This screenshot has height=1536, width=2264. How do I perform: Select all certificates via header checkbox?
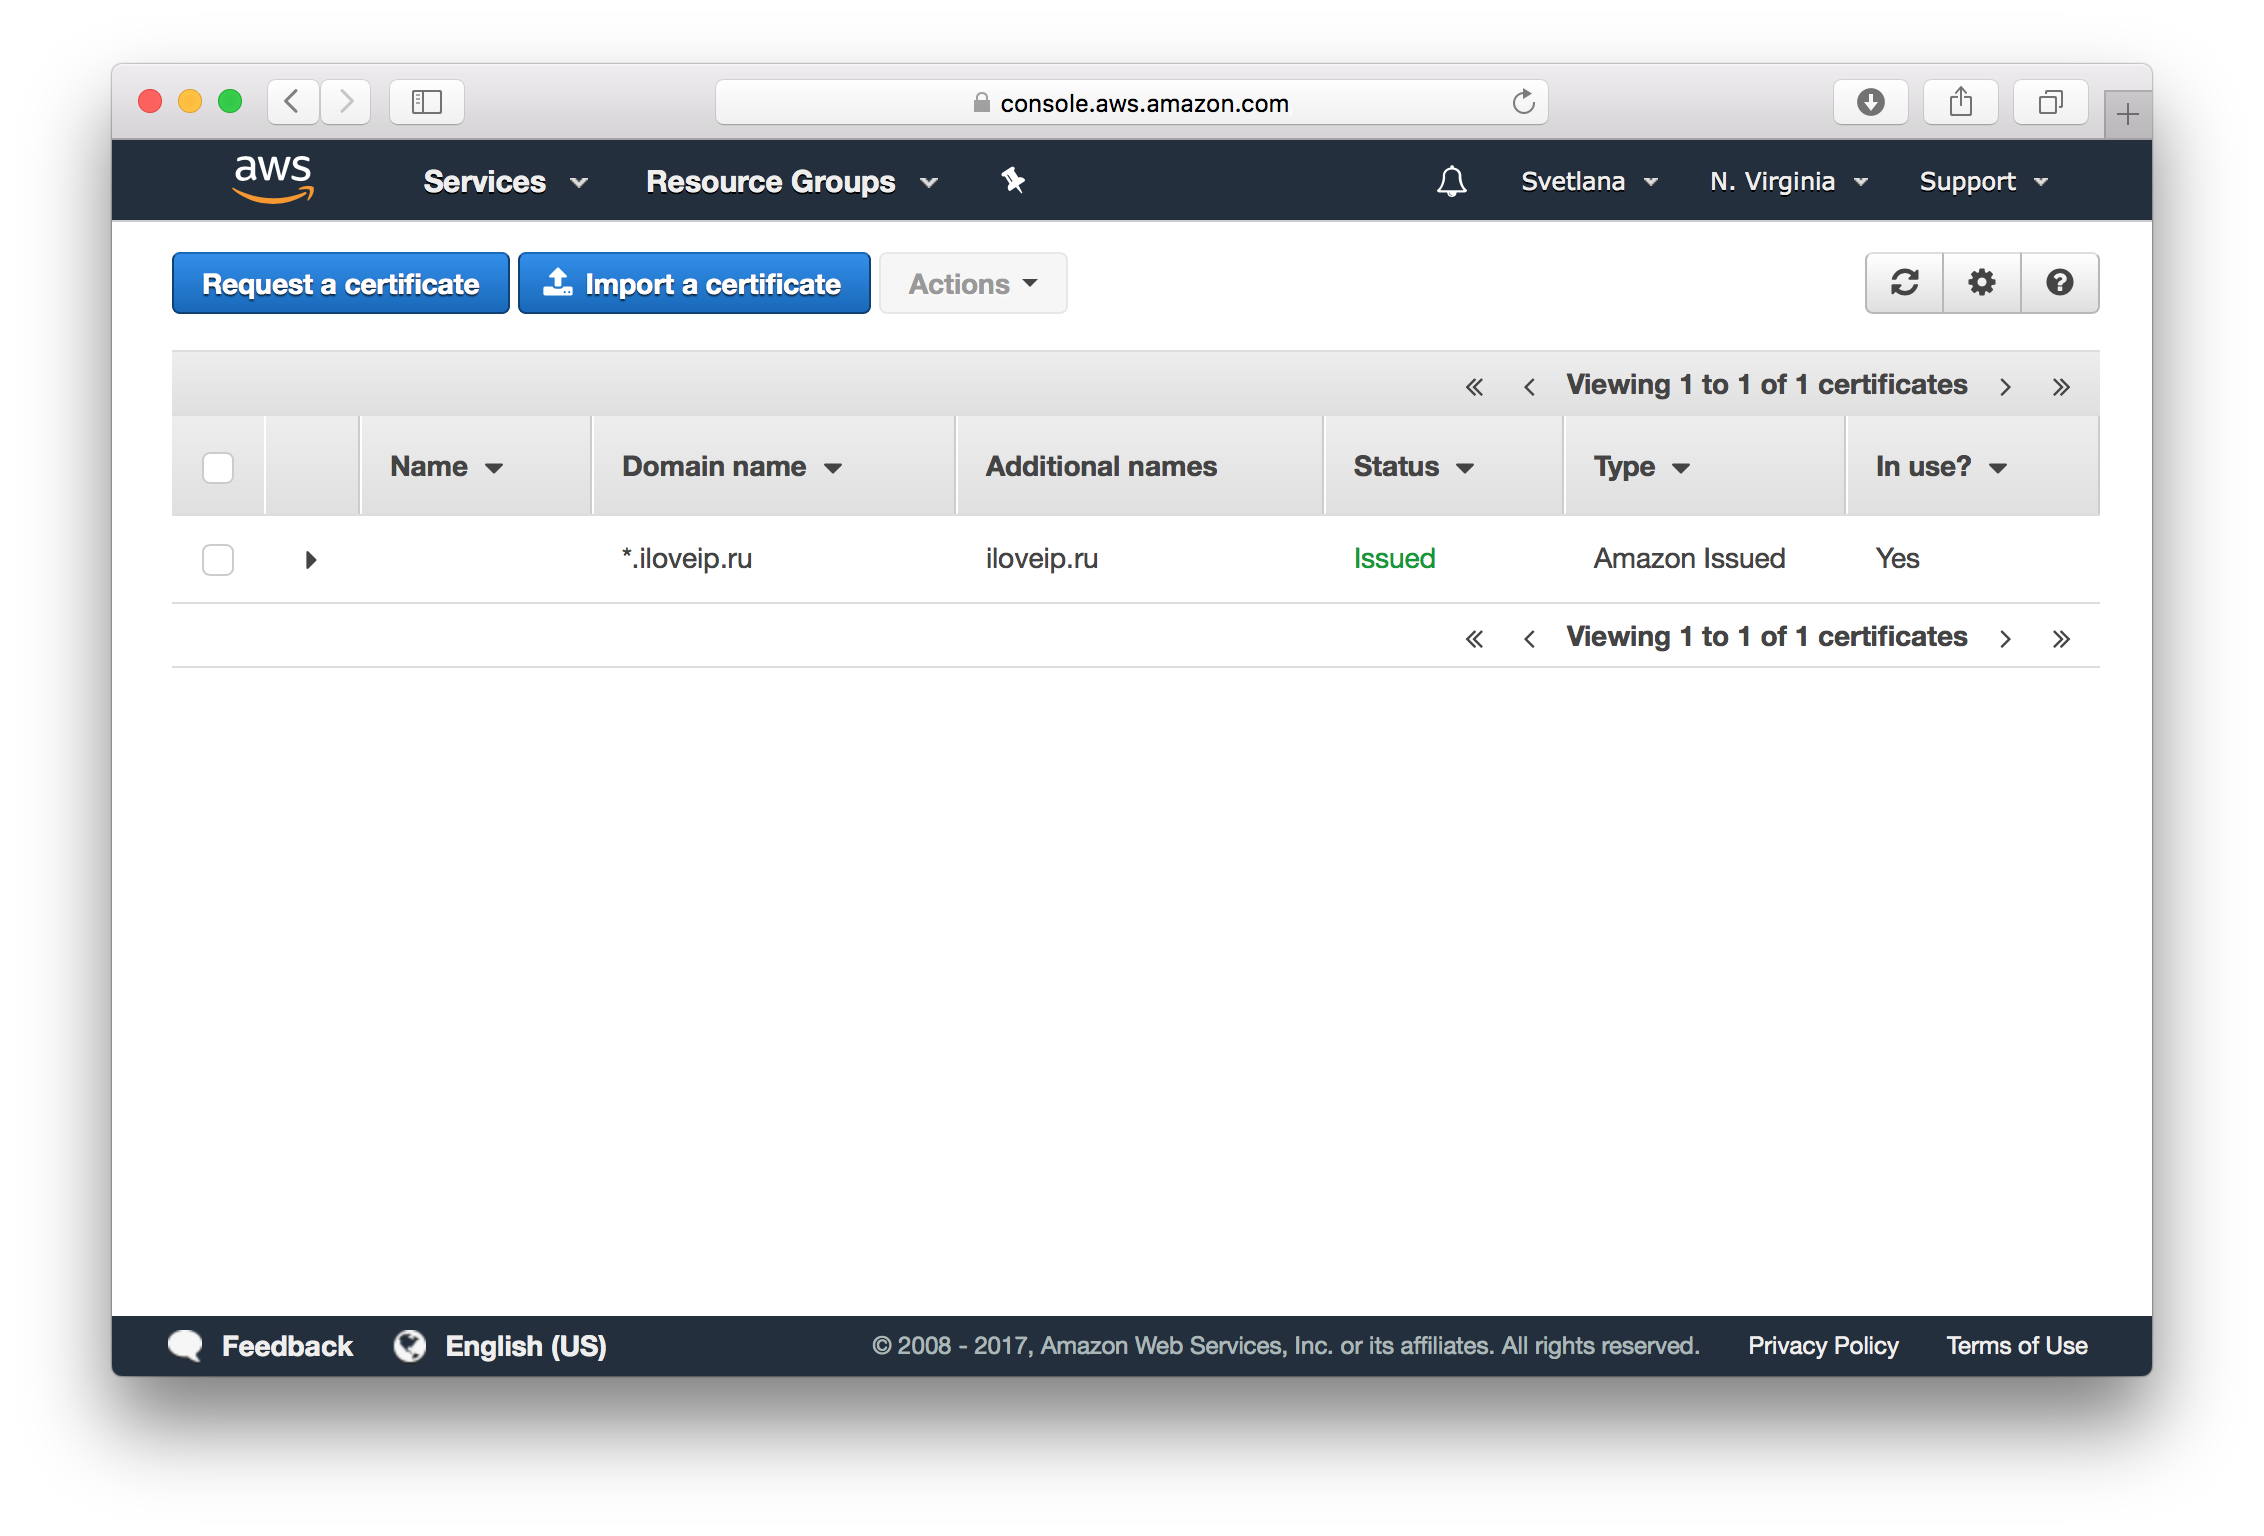click(x=217, y=466)
